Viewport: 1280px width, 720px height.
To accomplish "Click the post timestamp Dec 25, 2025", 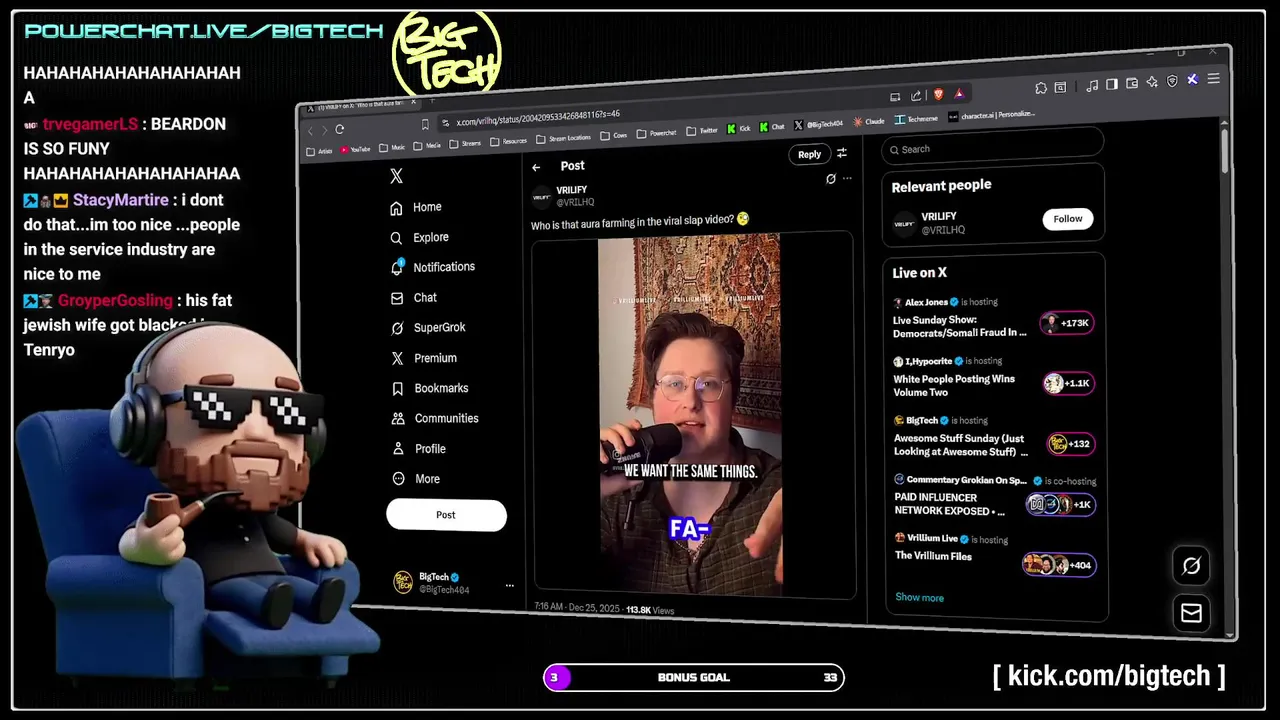I will (578, 608).
